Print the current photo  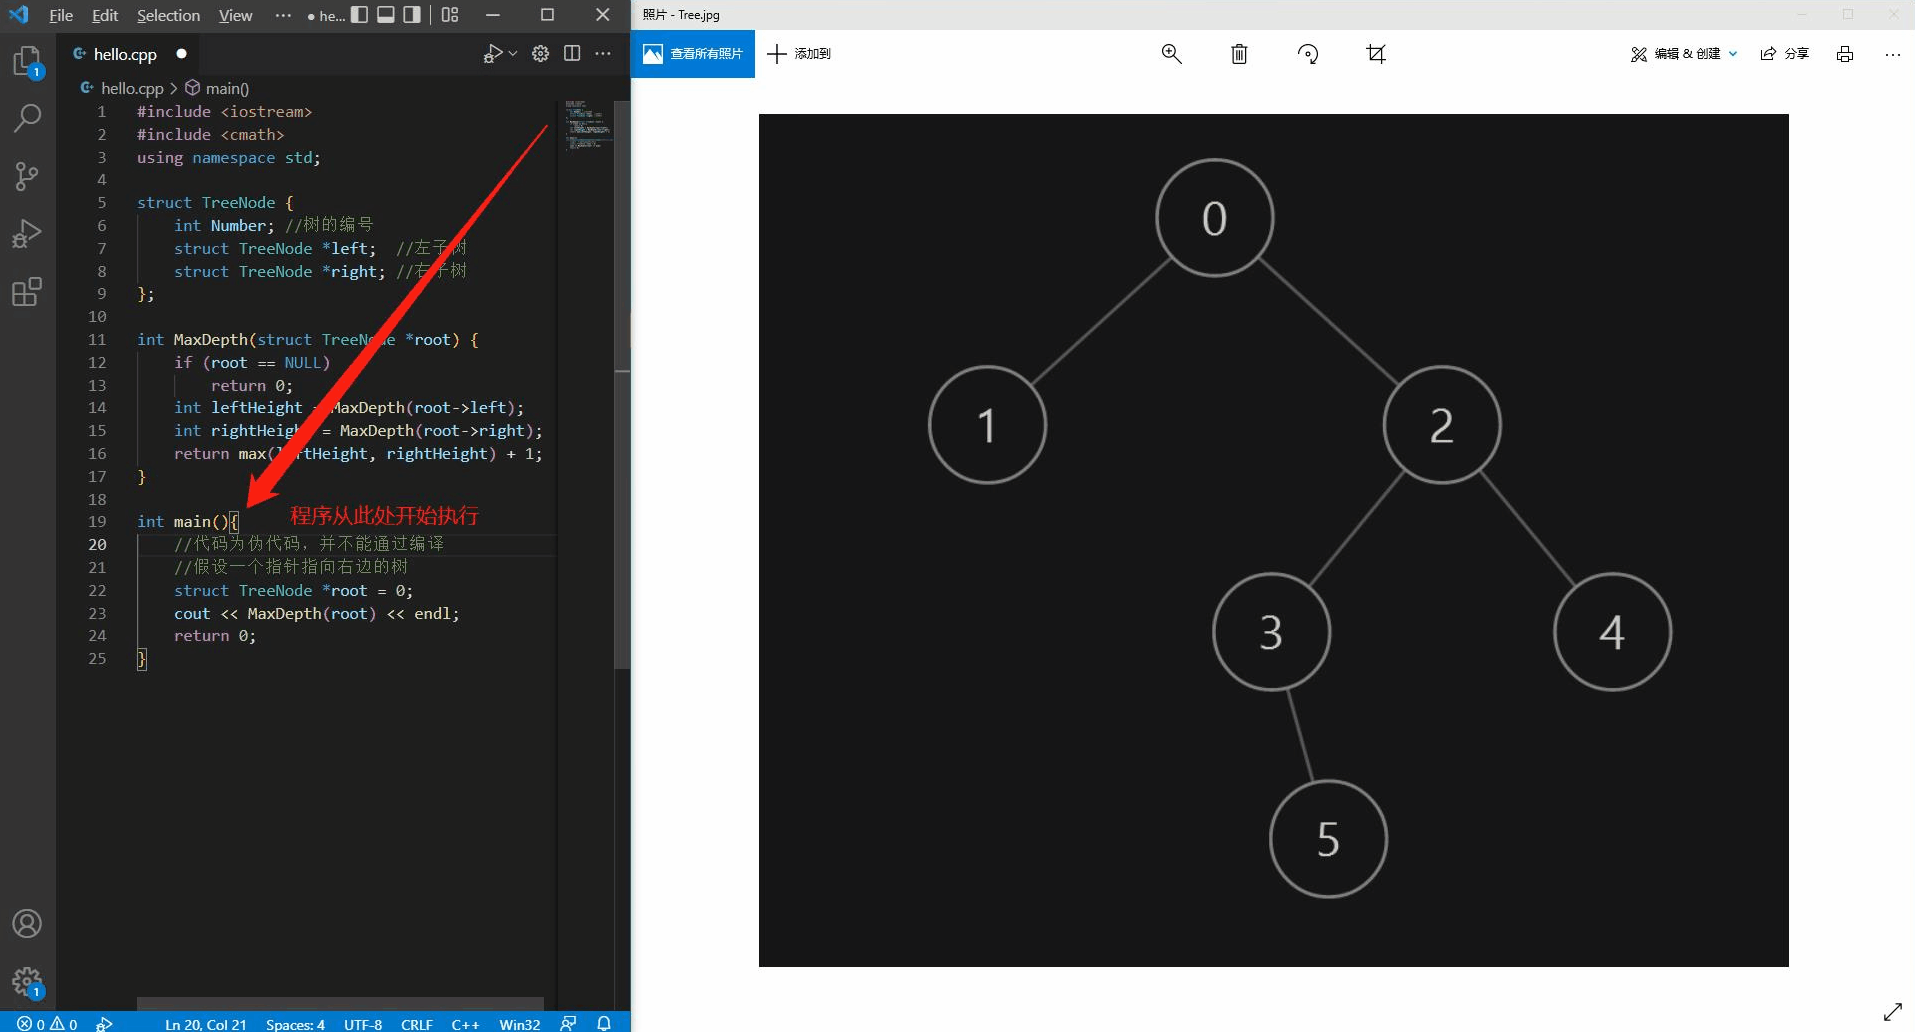(1845, 54)
